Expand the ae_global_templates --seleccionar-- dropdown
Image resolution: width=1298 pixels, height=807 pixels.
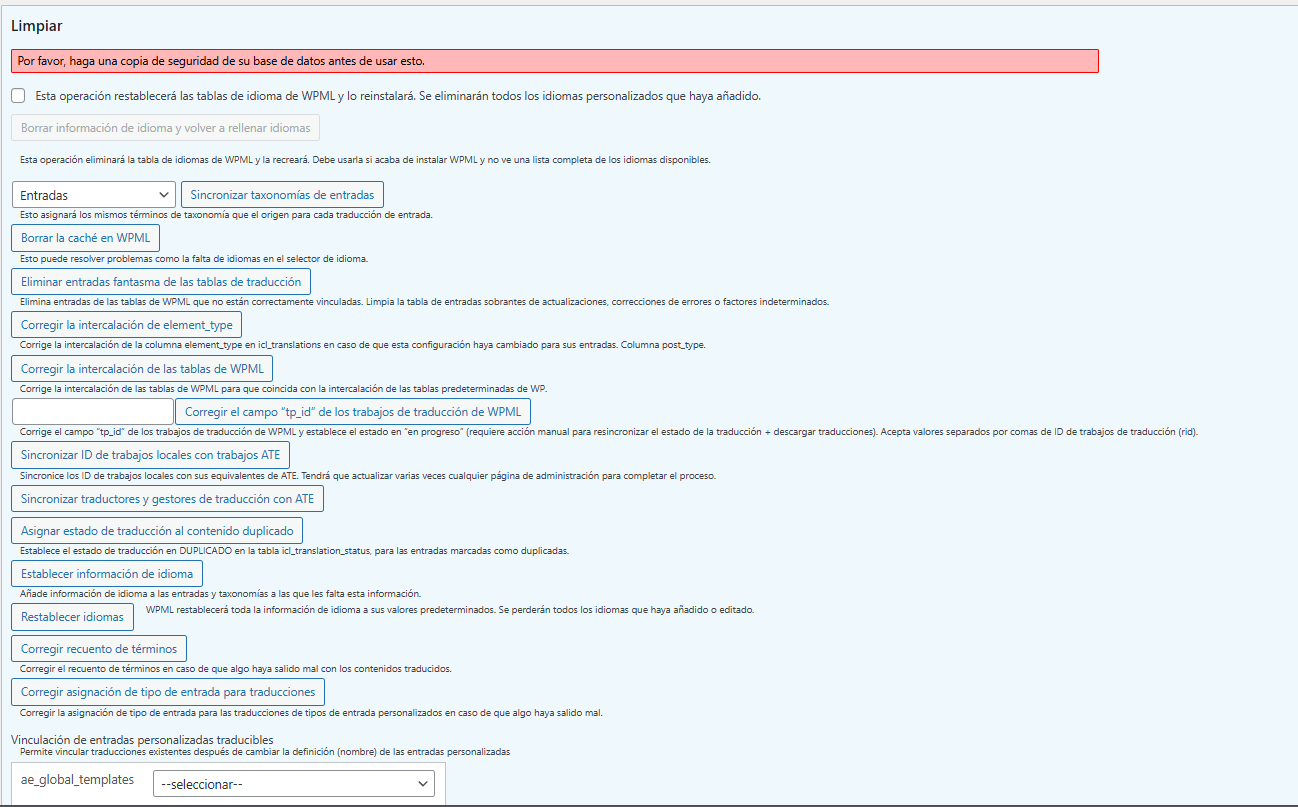[294, 784]
